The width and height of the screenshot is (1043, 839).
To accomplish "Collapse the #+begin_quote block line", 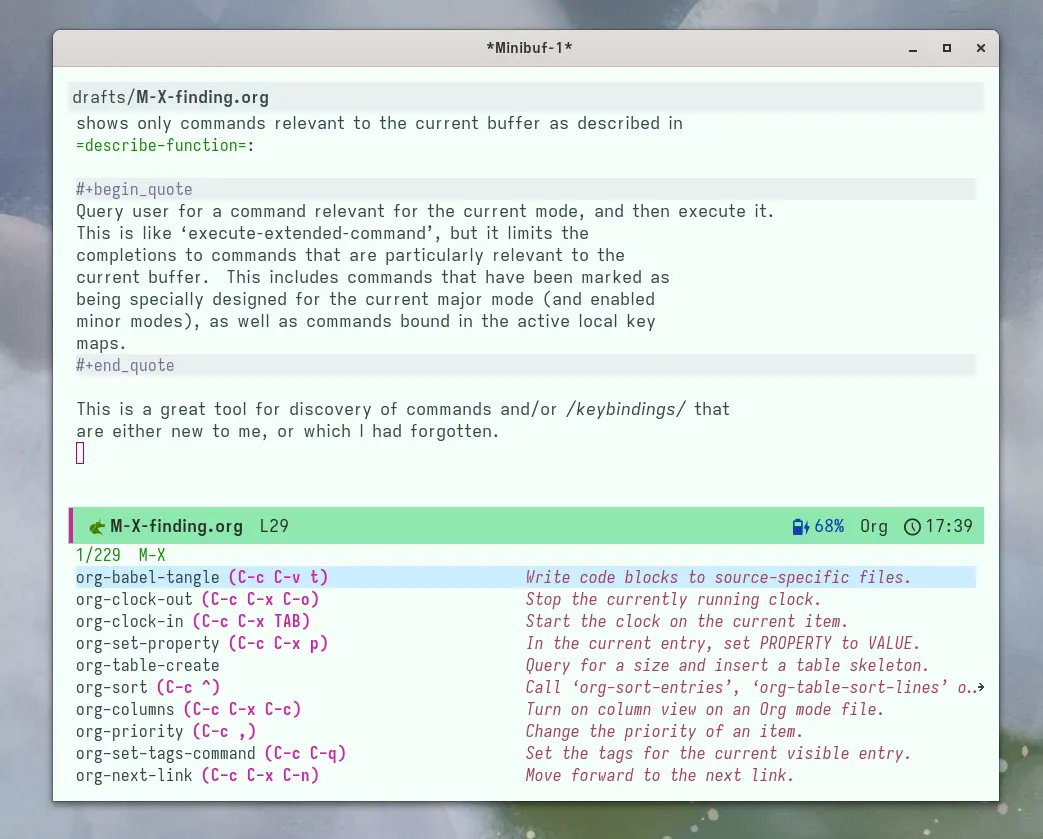I will tap(134, 190).
